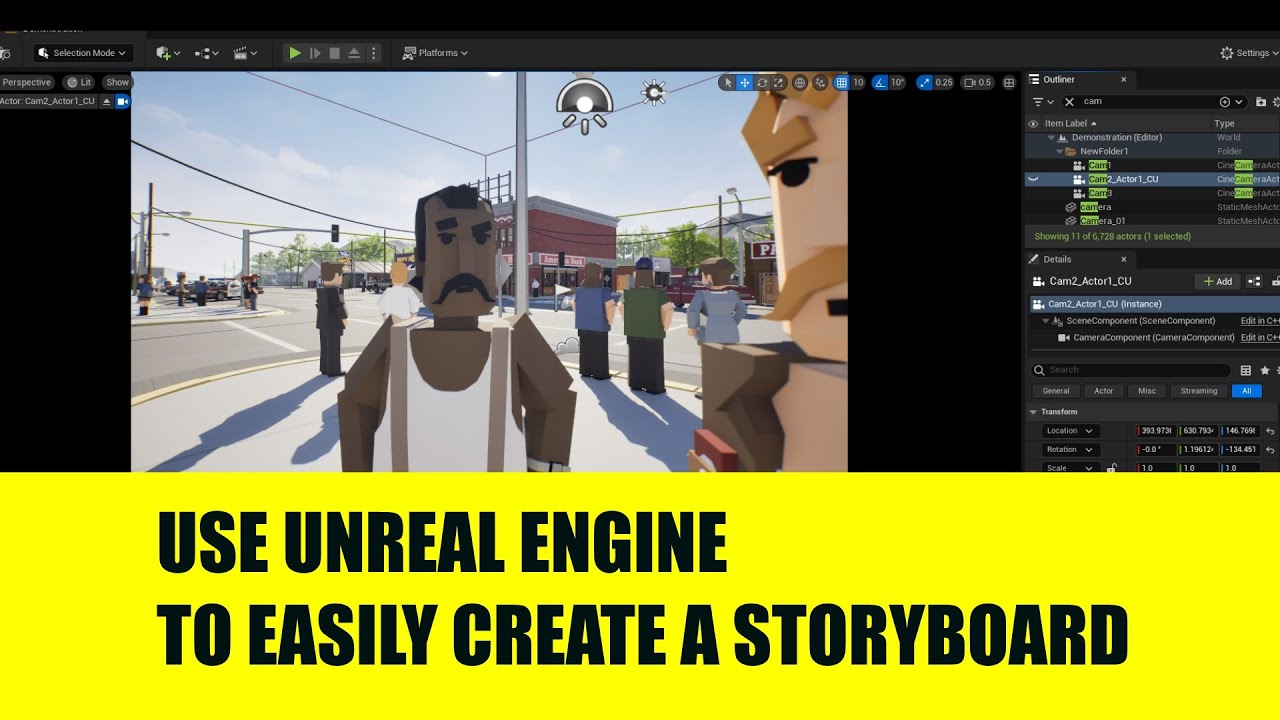
Task: Open the Blueprints dropdown in toolbar
Action: click(x=207, y=53)
